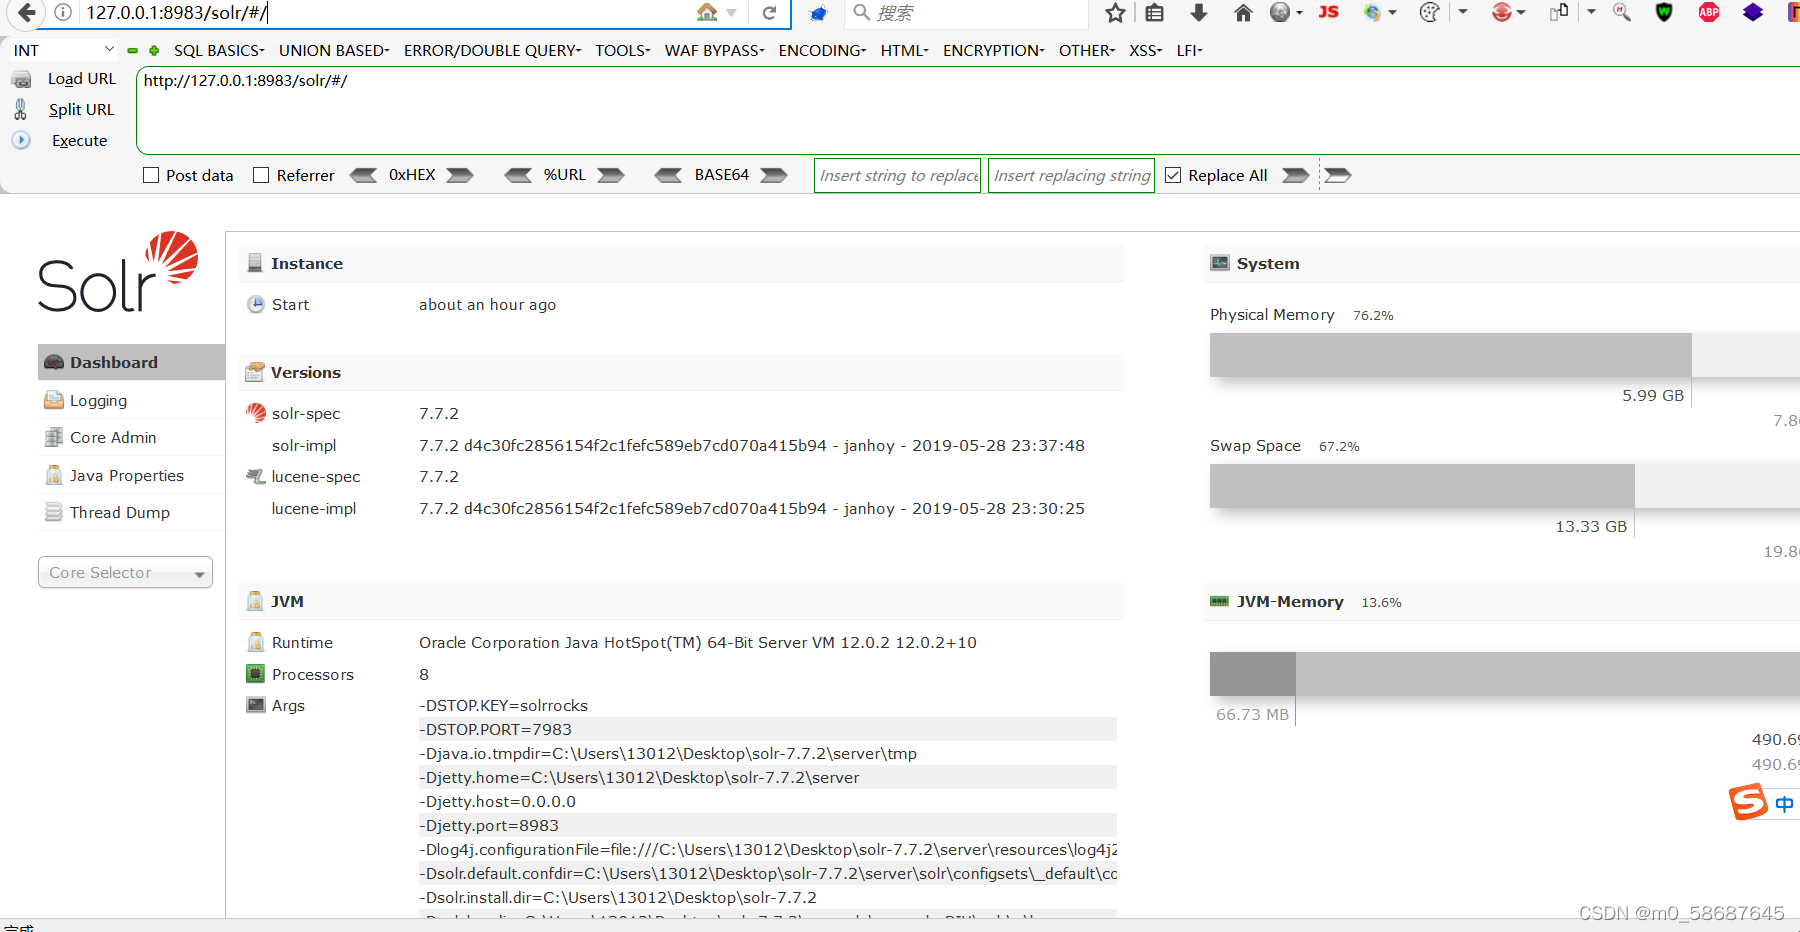Click the Execute play icon

[x=21, y=140]
